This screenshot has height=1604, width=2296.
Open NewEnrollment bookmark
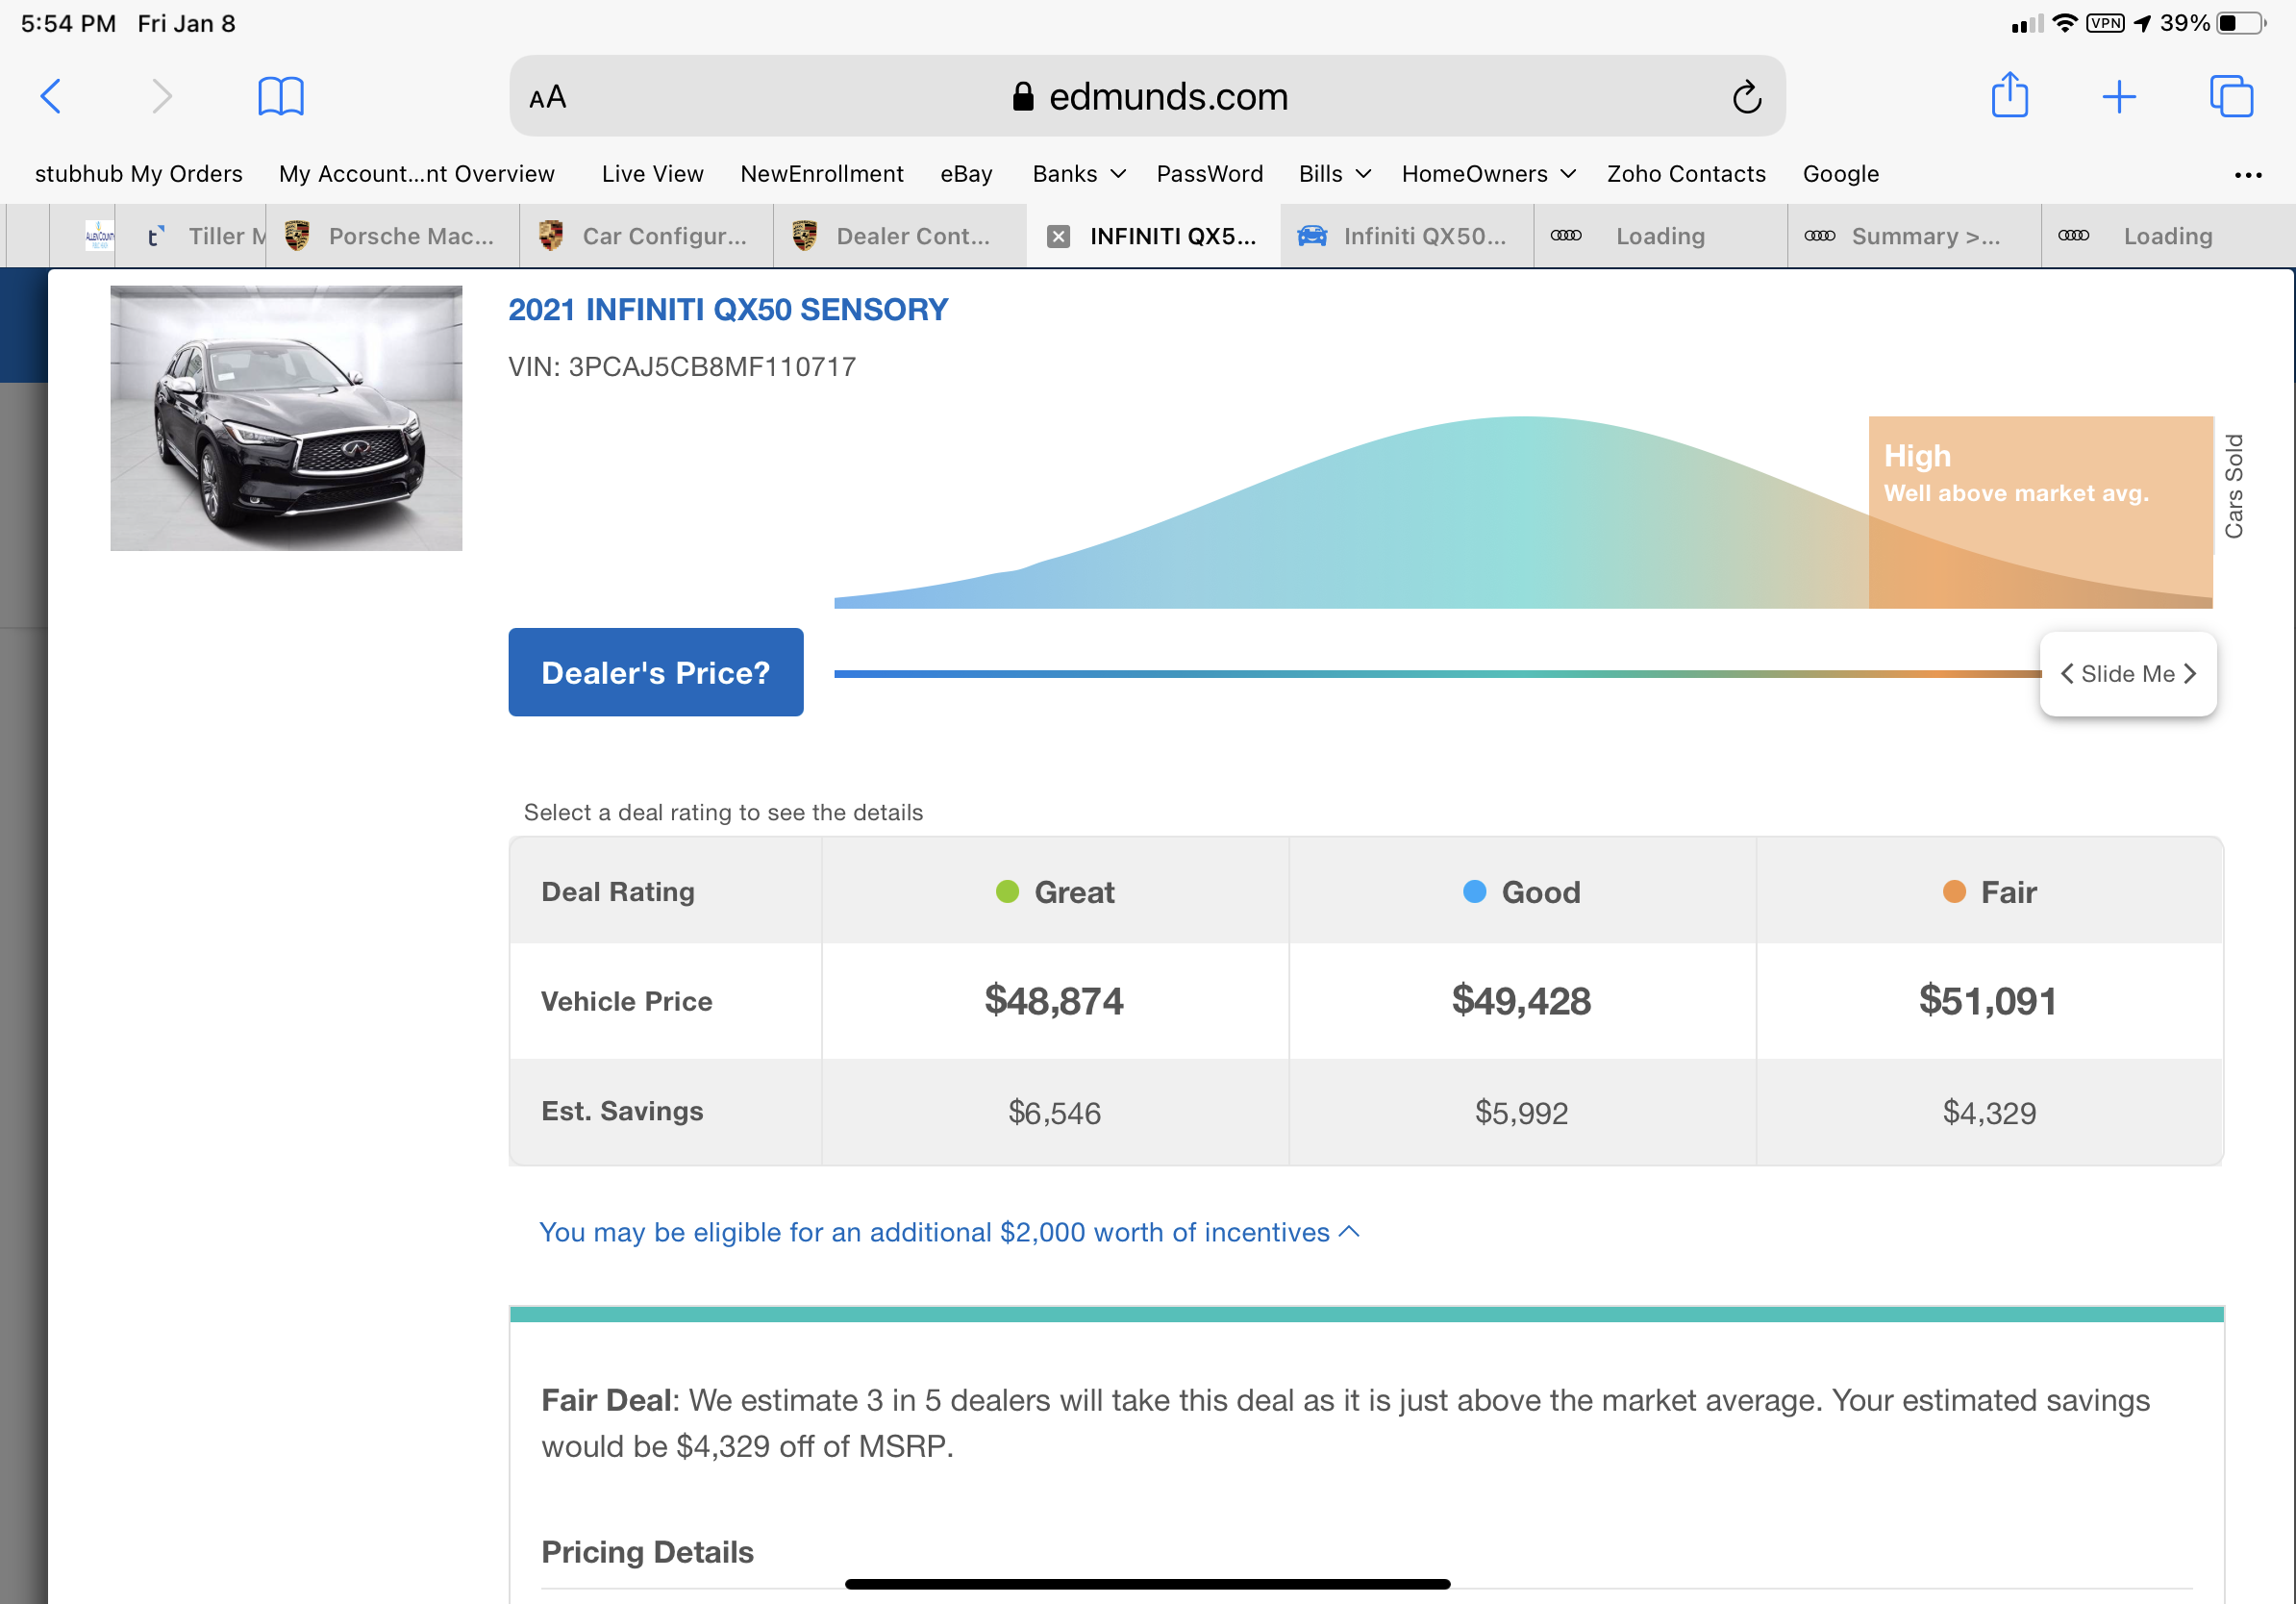point(821,174)
